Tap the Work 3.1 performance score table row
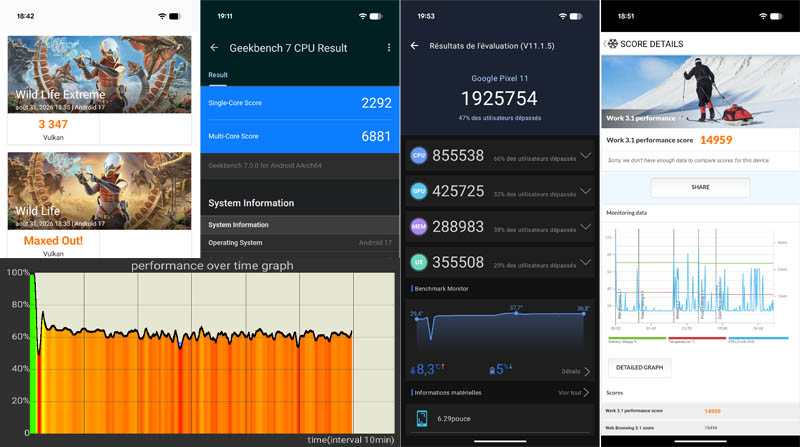The image size is (800, 447). pos(700,411)
